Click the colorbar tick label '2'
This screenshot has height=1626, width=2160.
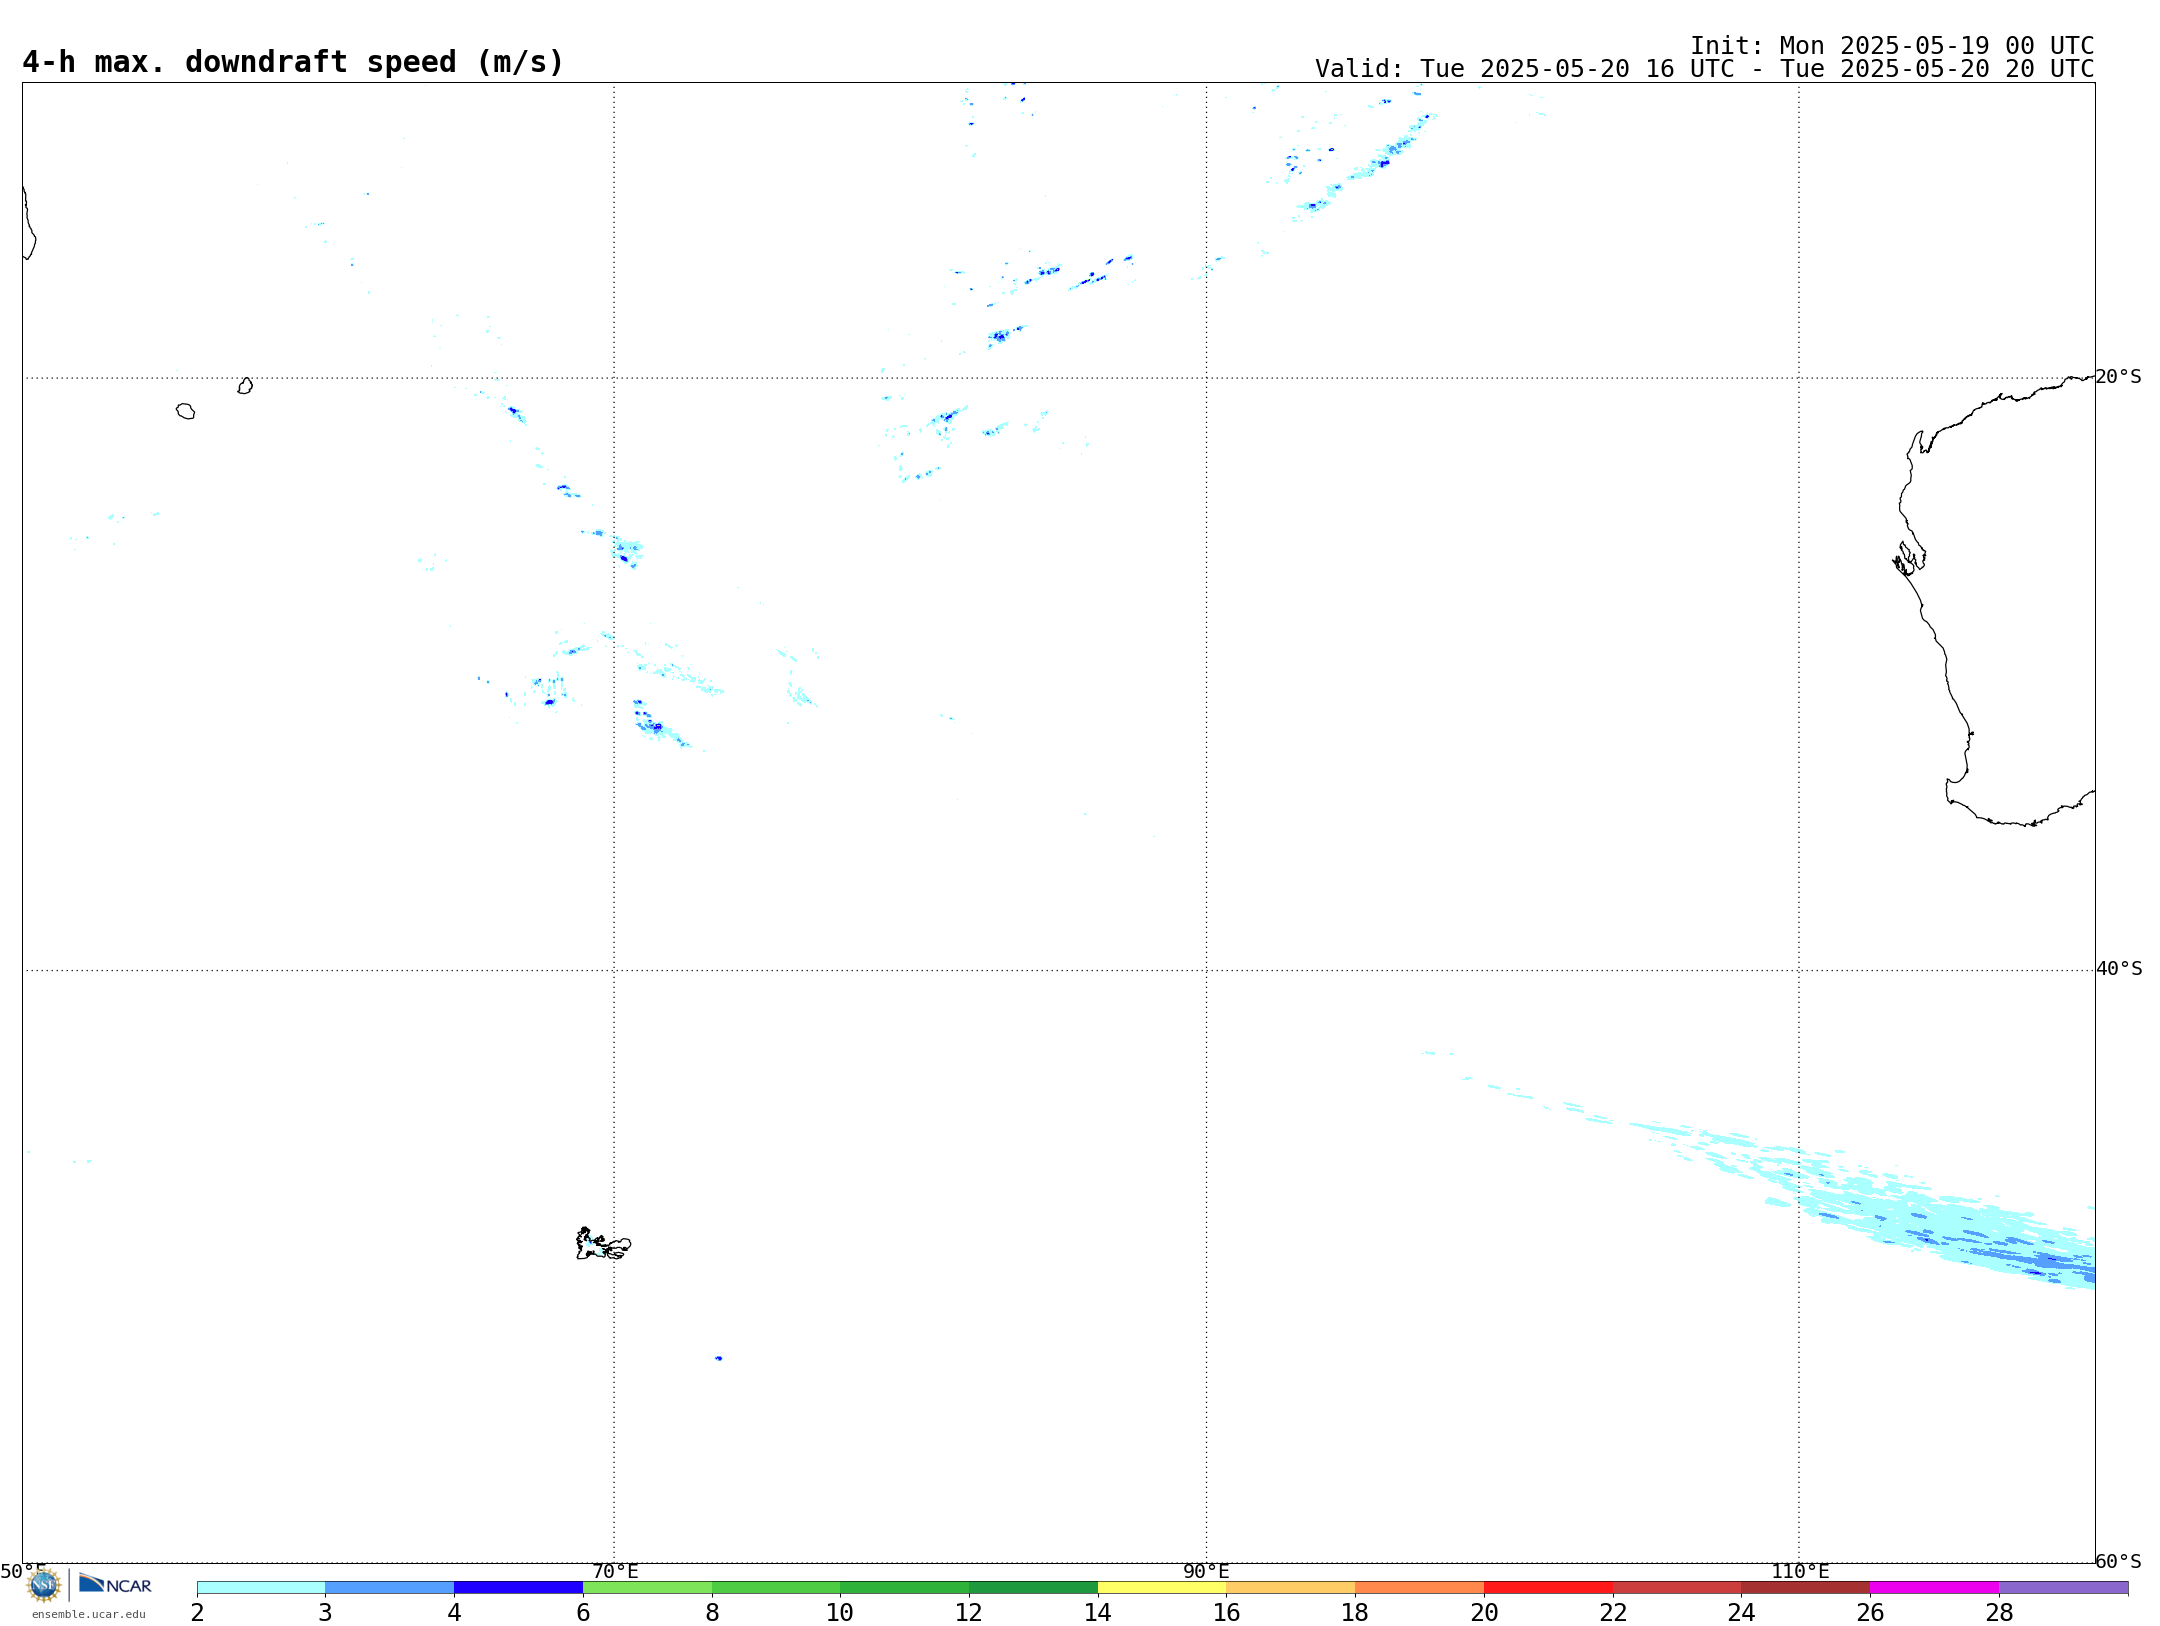pos(197,1612)
